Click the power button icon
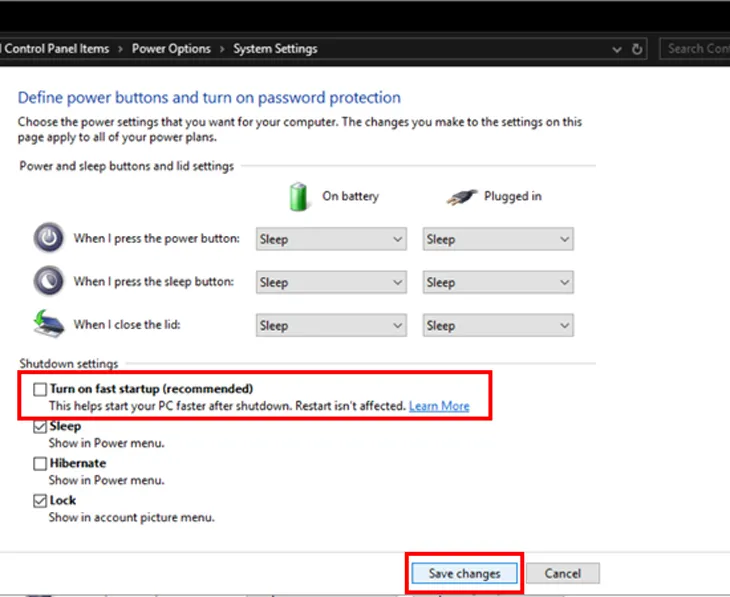The width and height of the screenshot is (730, 597). [47, 238]
